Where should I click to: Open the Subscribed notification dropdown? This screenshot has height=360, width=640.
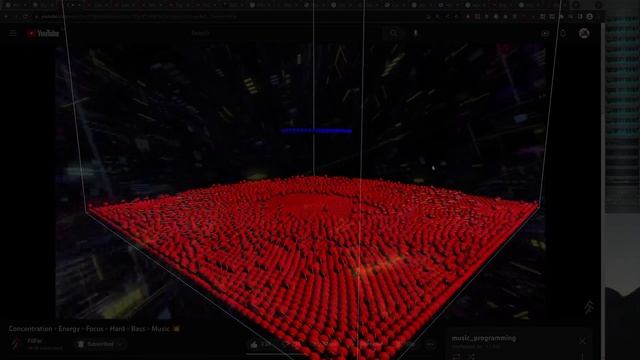tap(100, 344)
